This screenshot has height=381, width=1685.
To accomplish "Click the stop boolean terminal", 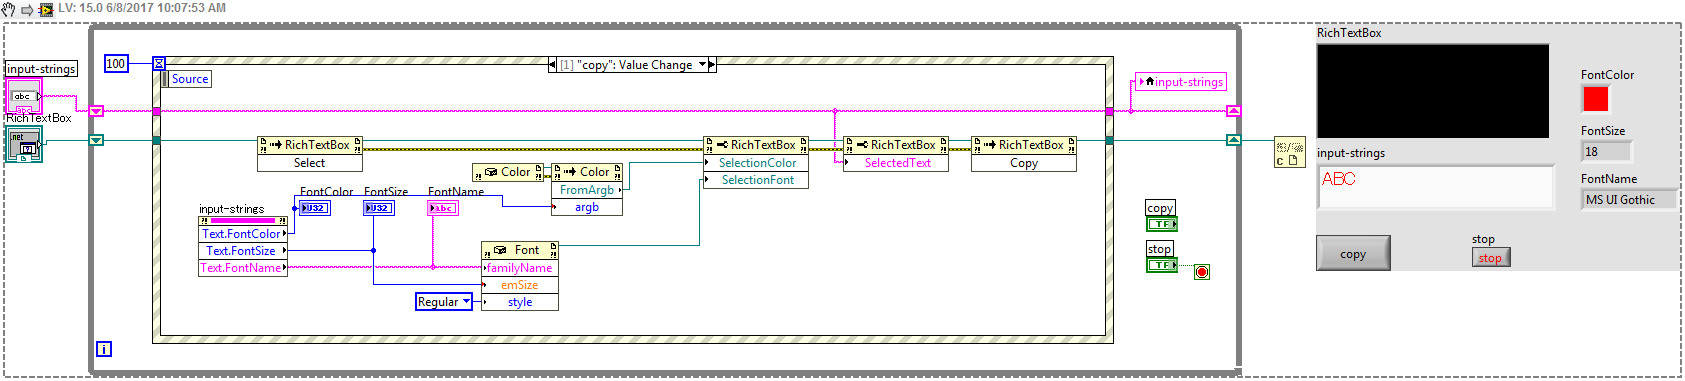I will pos(1161,265).
